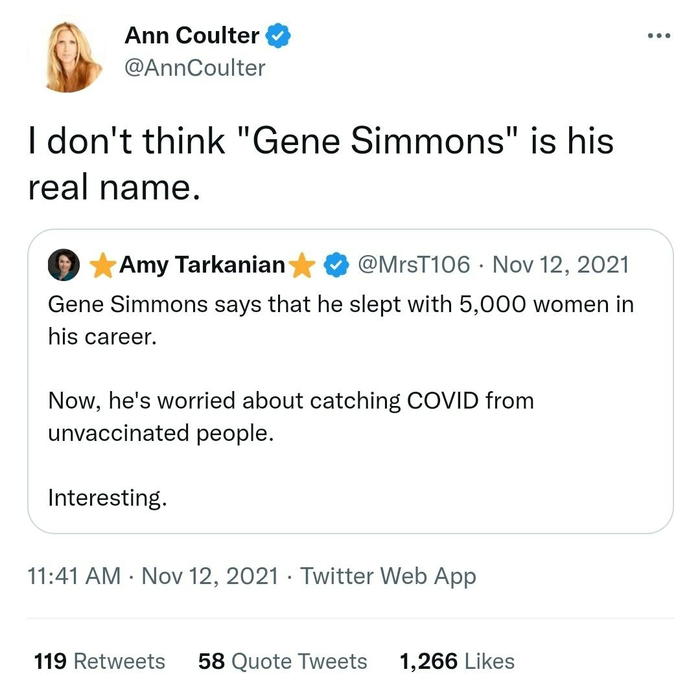Image resolution: width=700 pixels, height=698 pixels.
Task: View the 58 Quote Tweets list
Action: point(282,661)
